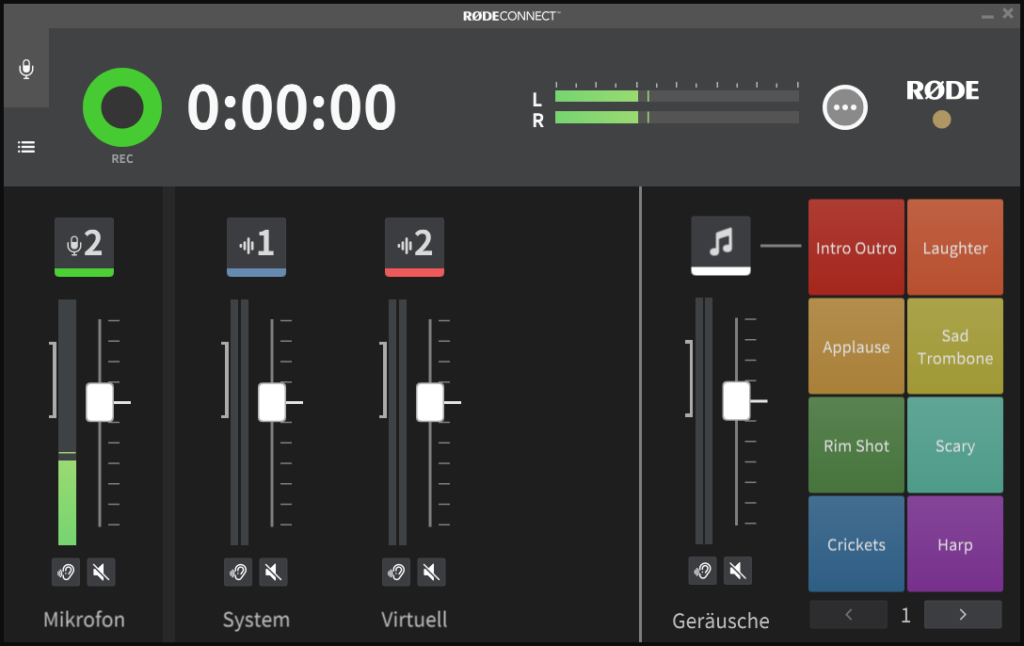Click the RØDE logo

click(x=942, y=90)
